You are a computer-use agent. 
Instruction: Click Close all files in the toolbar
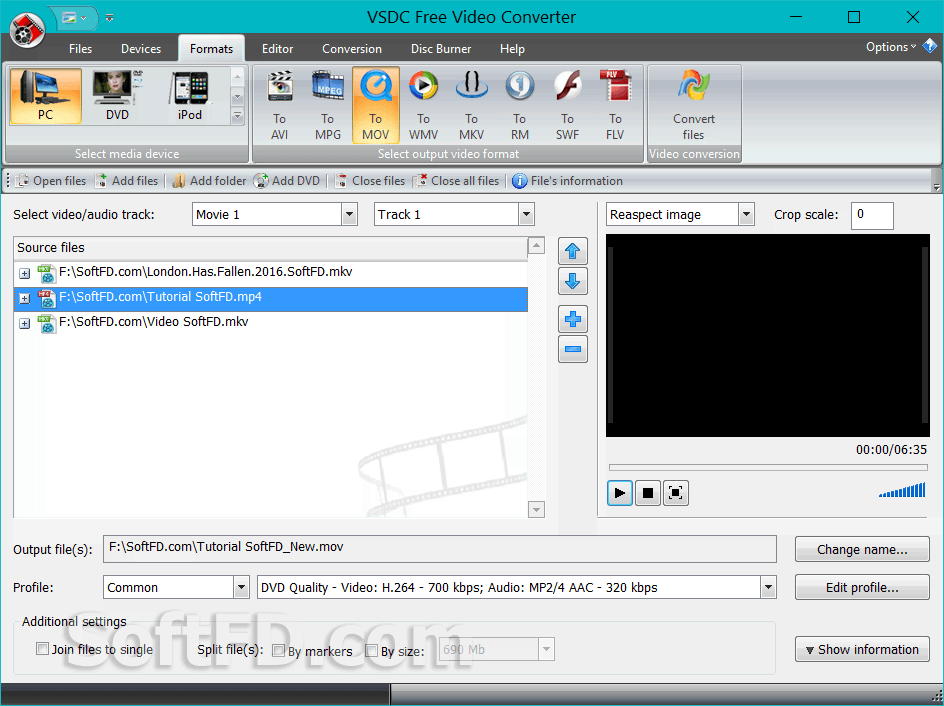click(456, 181)
